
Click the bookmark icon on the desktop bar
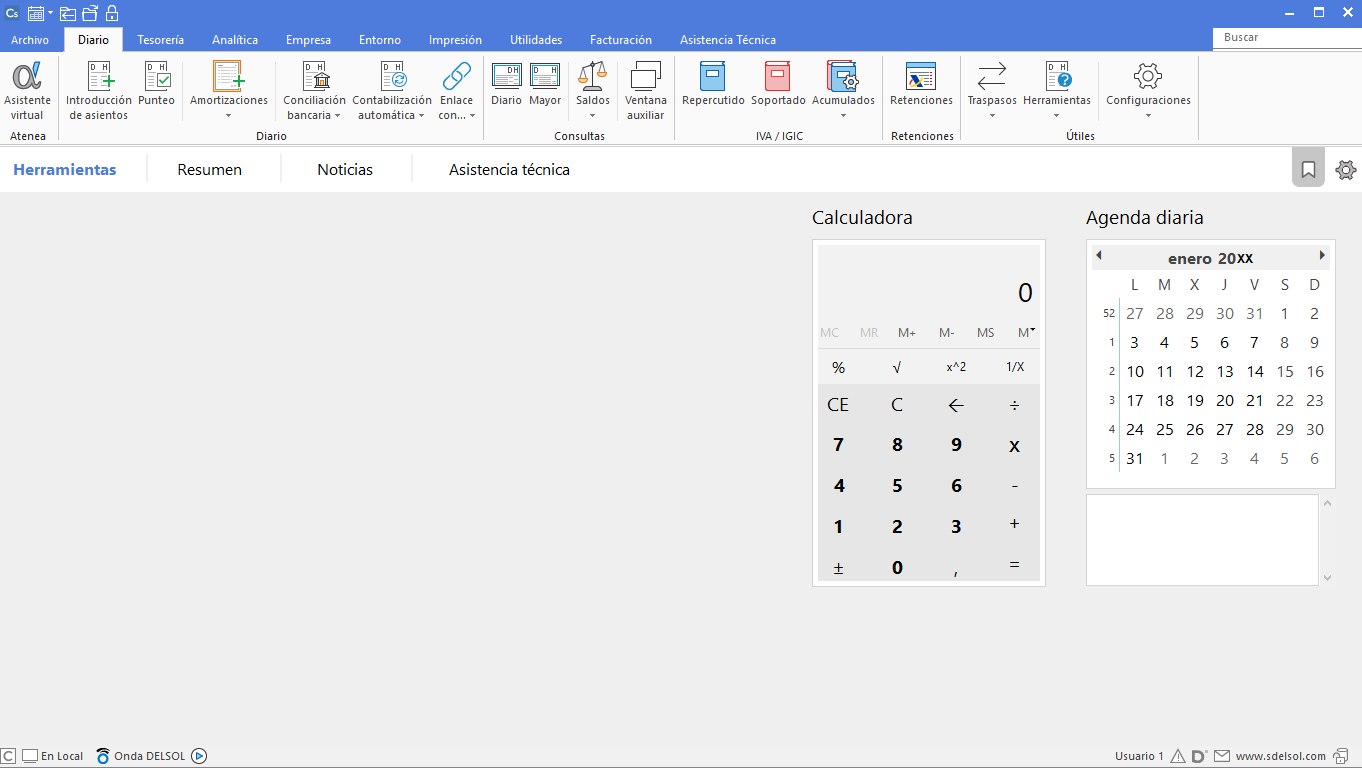[x=1308, y=169]
